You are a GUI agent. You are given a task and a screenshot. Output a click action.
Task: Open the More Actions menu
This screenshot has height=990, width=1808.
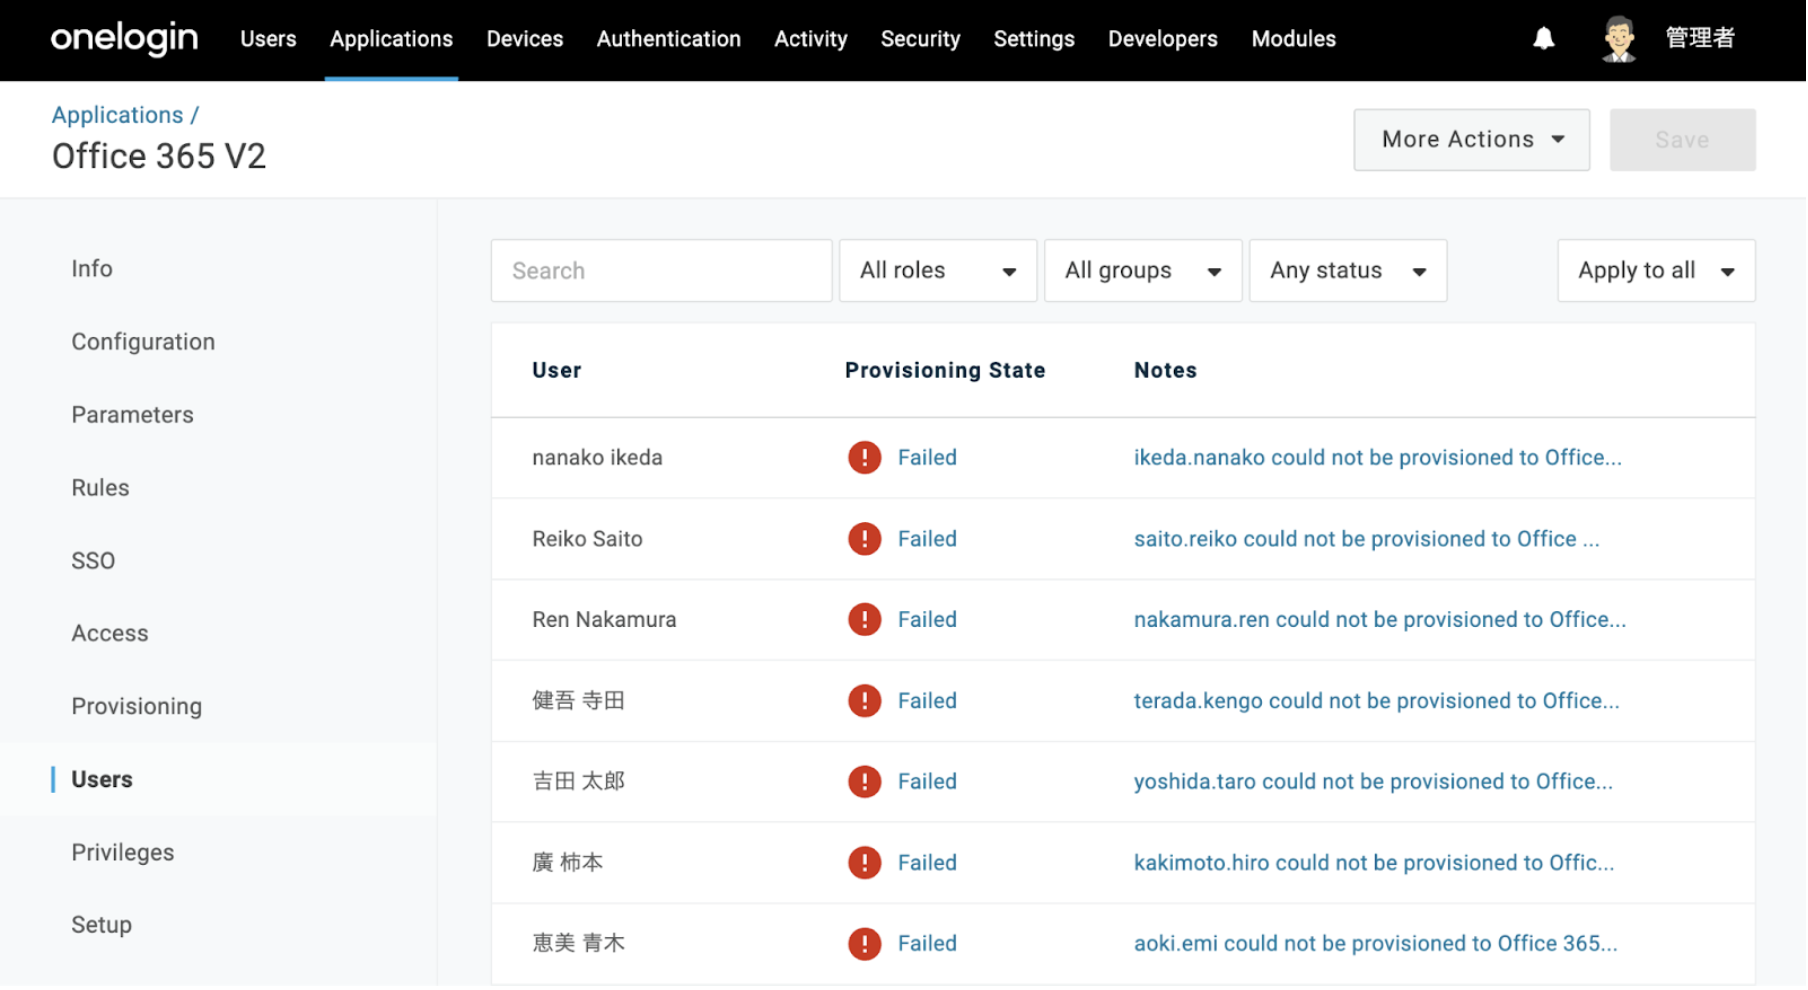(x=1473, y=140)
